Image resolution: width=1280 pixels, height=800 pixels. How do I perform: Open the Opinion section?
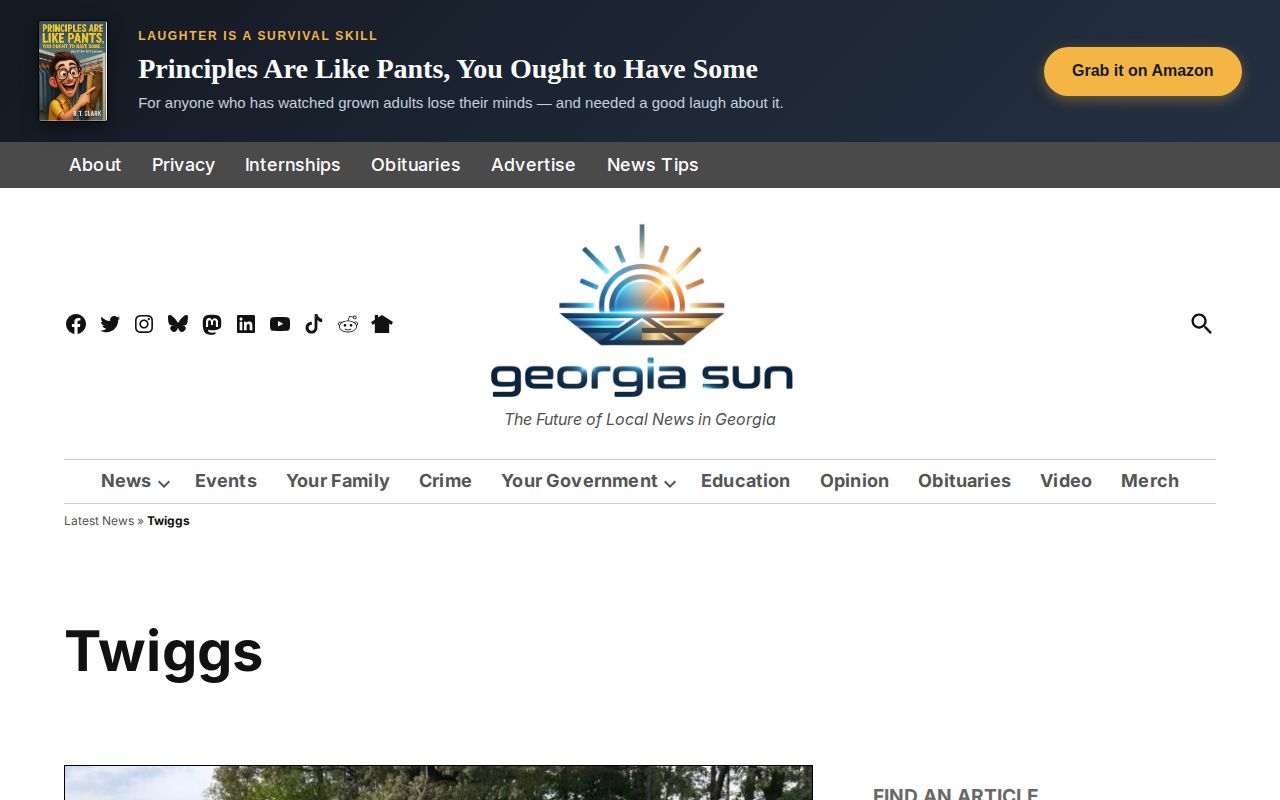tap(854, 481)
